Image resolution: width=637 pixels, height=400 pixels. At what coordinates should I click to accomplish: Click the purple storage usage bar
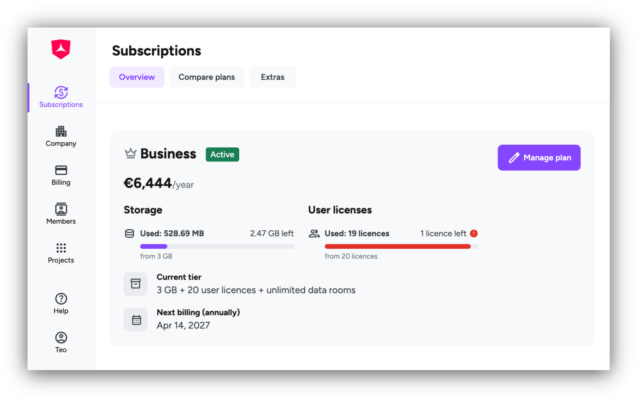pyautogui.click(x=154, y=246)
